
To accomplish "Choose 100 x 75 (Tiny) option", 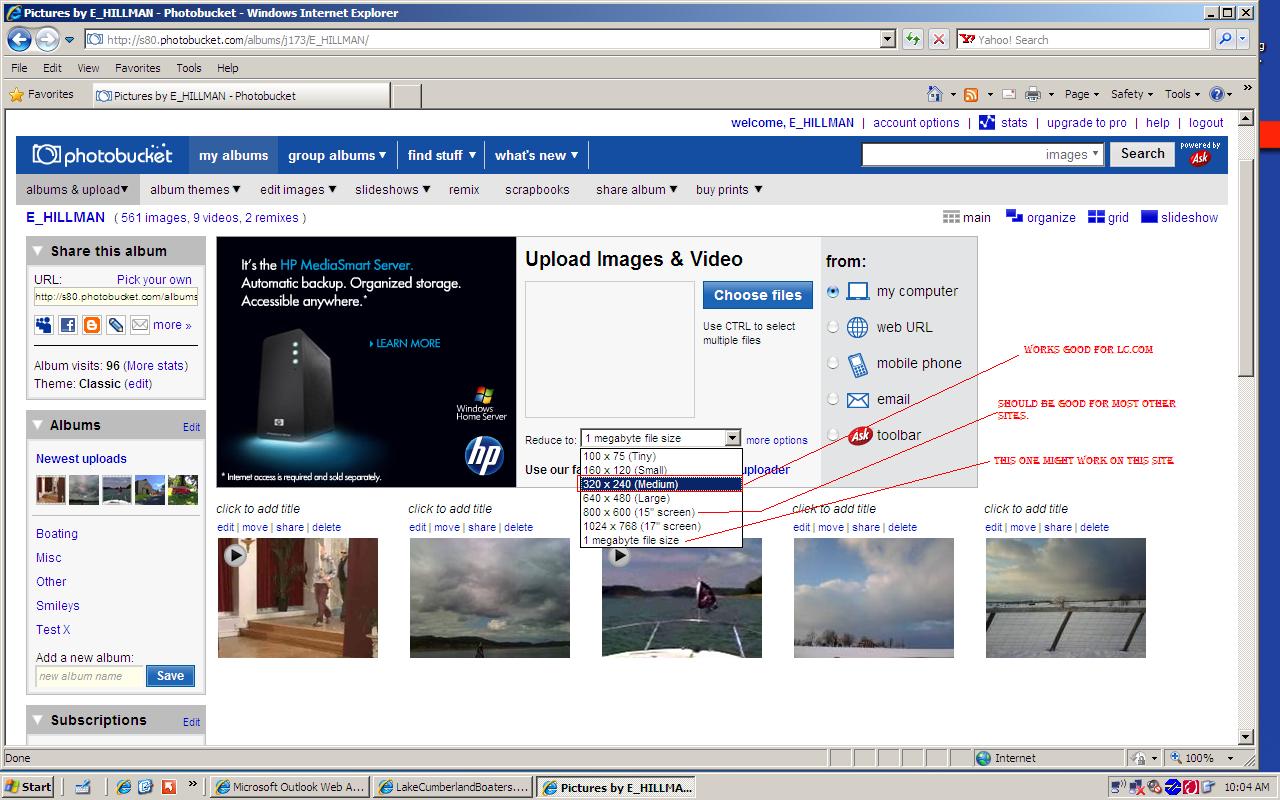I will coord(661,456).
